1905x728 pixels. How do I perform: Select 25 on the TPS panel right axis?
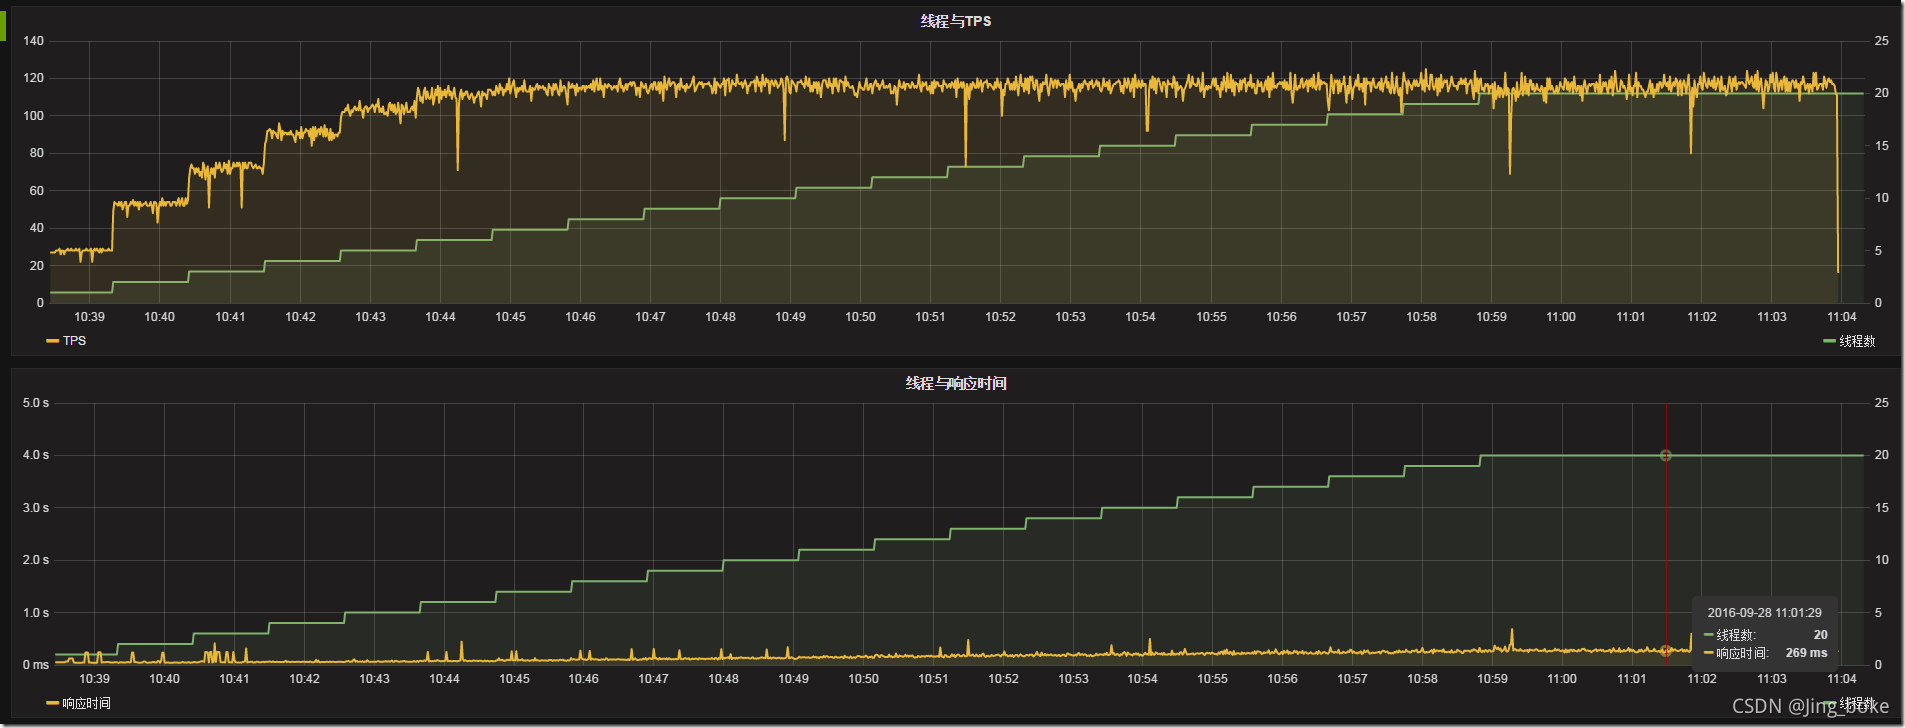point(1881,41)
